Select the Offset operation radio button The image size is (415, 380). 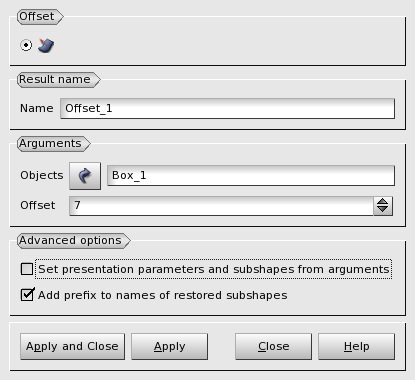click(26, 45)
